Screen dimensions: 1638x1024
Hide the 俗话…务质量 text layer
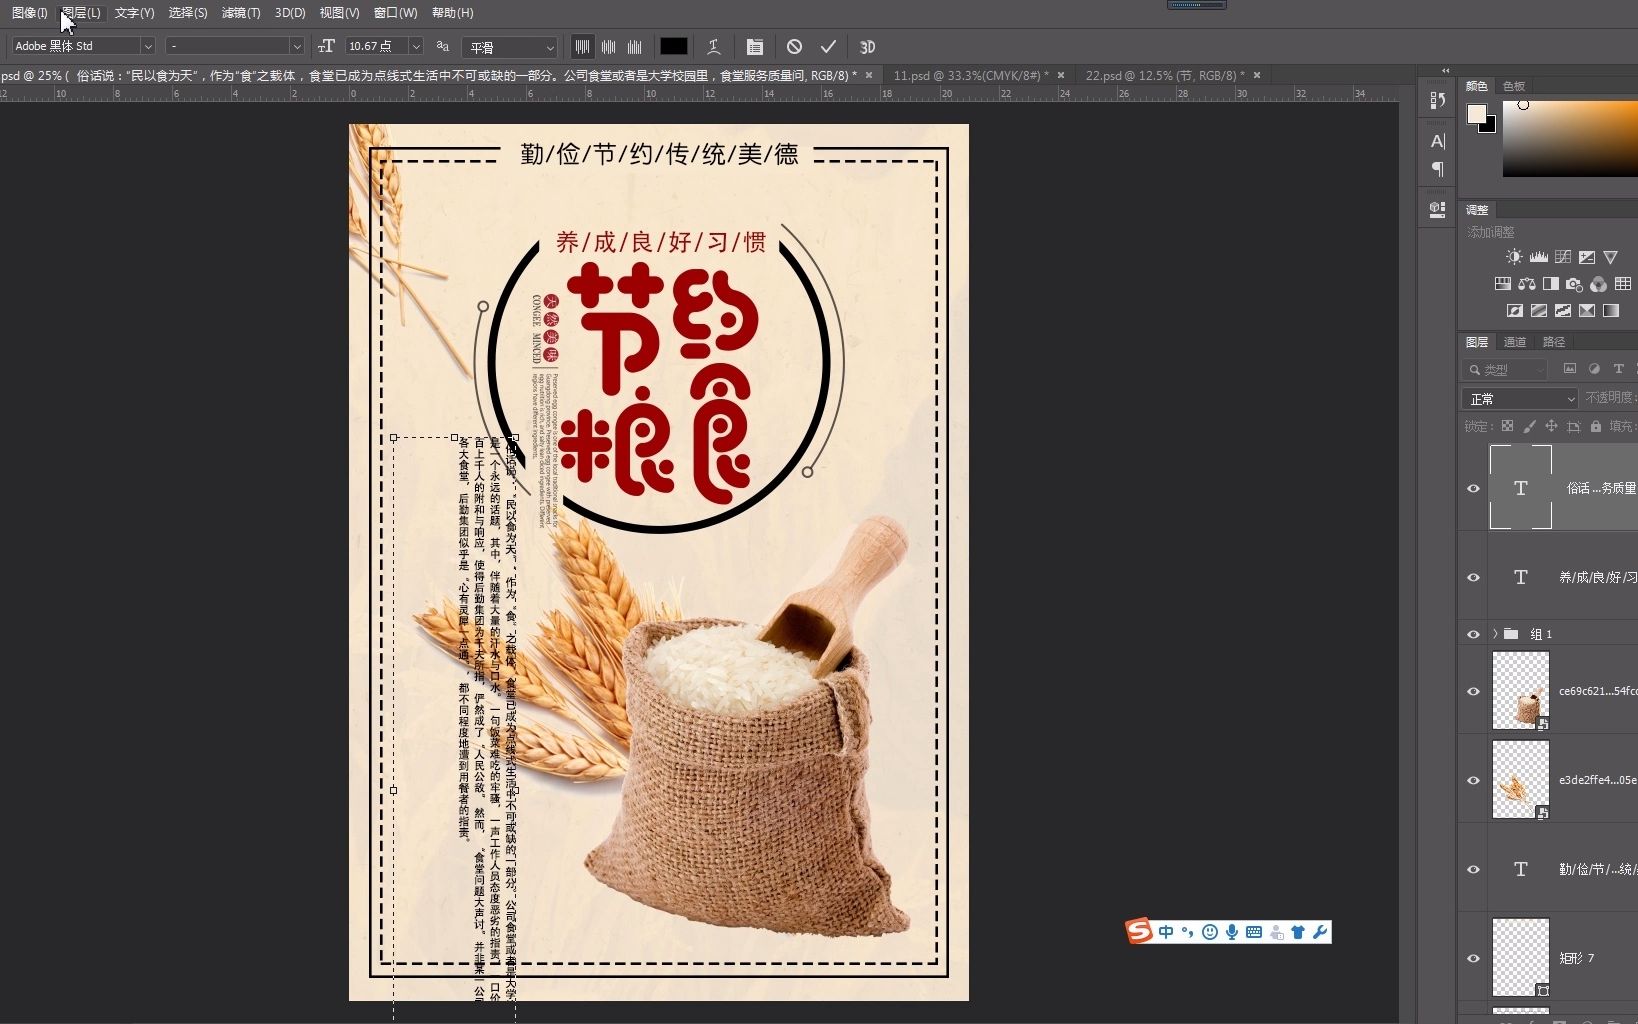(x=1473, y=489)
